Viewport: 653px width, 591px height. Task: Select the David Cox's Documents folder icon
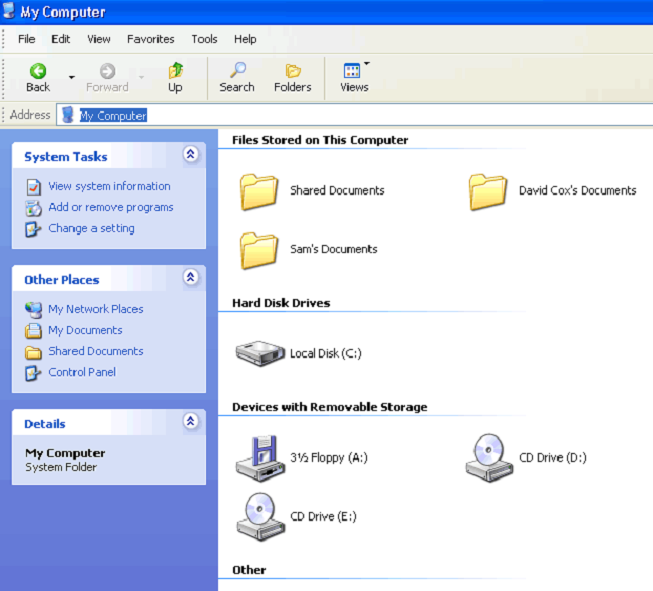click(x=488, y=192)
